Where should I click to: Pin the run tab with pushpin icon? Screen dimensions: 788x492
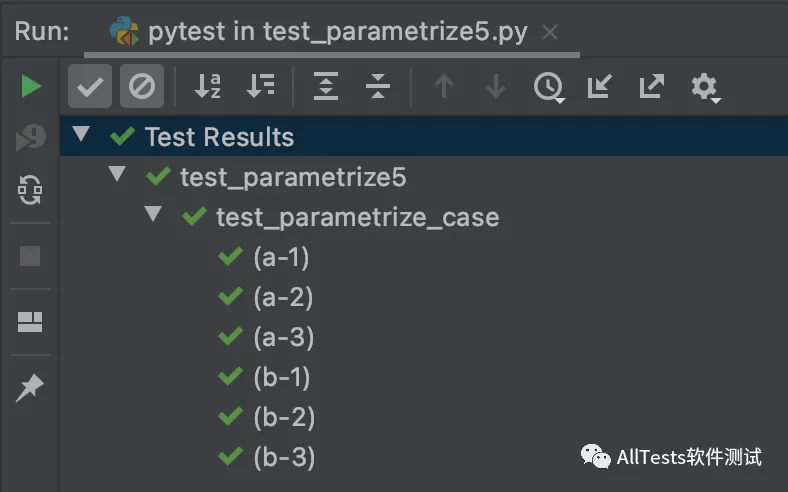pos(31,388)
